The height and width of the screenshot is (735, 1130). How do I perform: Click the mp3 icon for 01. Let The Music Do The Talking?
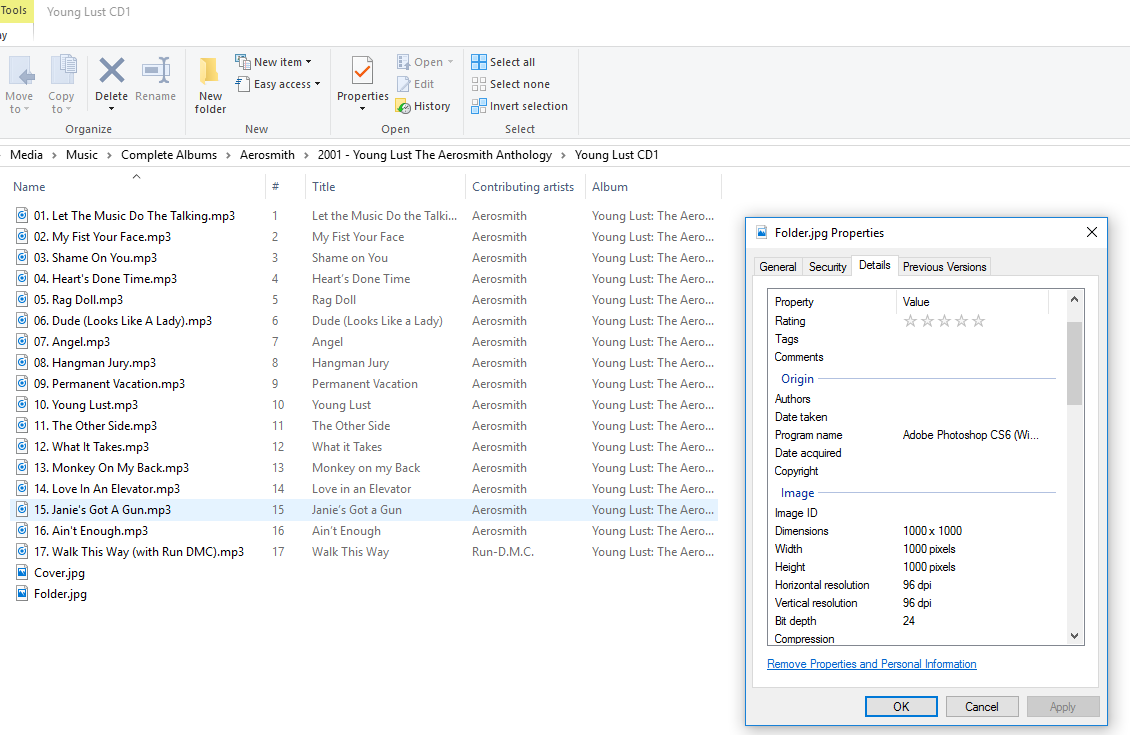coord(22,215)
